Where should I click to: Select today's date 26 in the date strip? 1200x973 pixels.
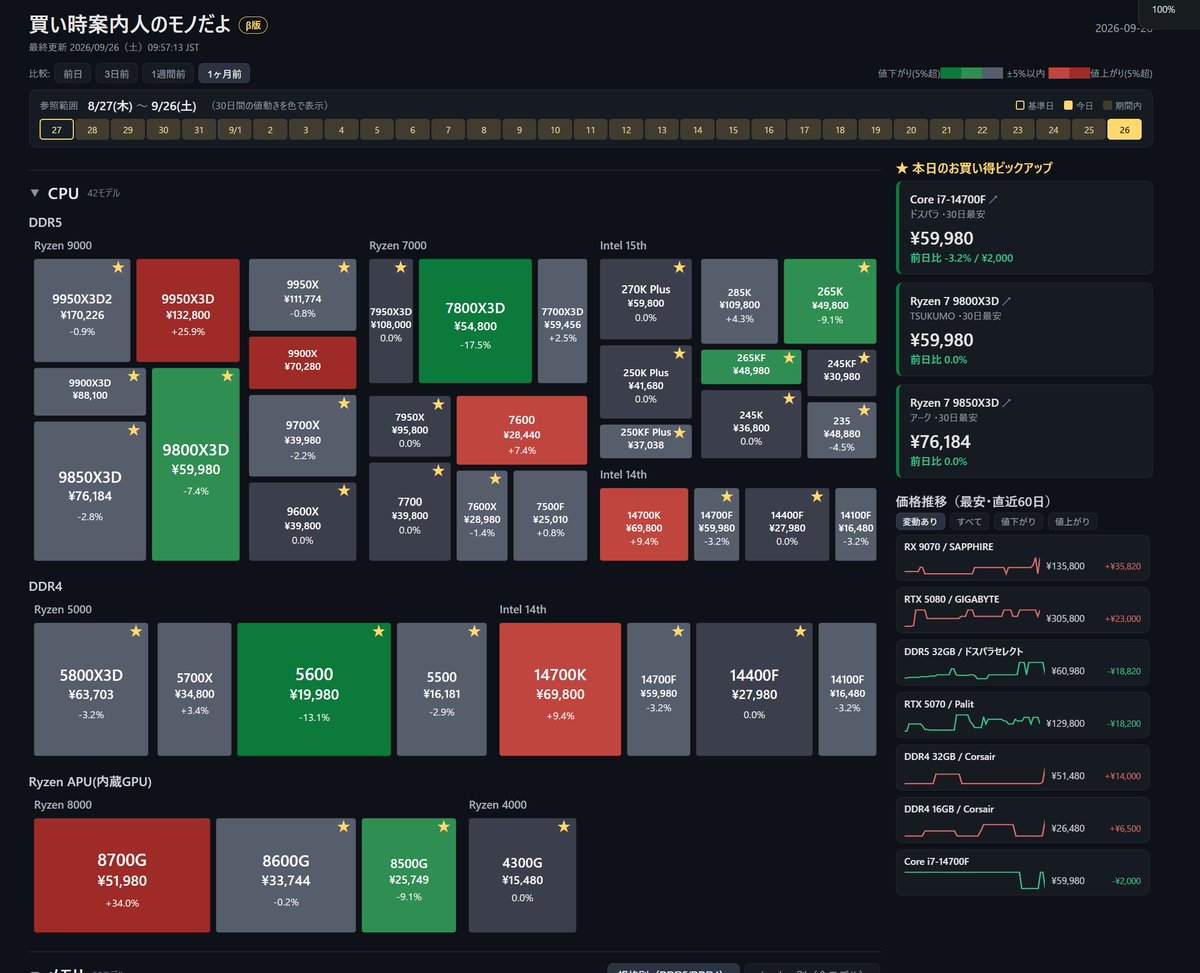click(x=1124, y=130)
